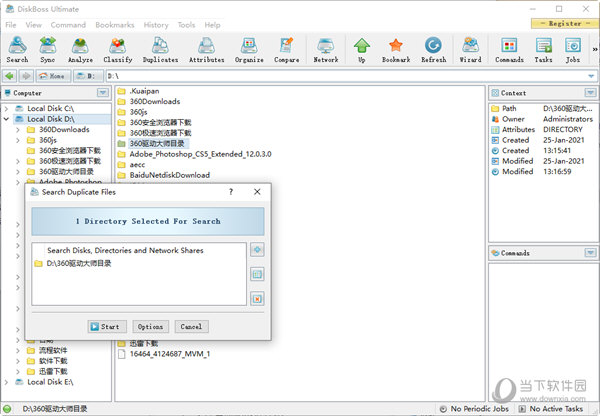Launch the Sync tool
600x416 pixels.
[x=48, y=50]
